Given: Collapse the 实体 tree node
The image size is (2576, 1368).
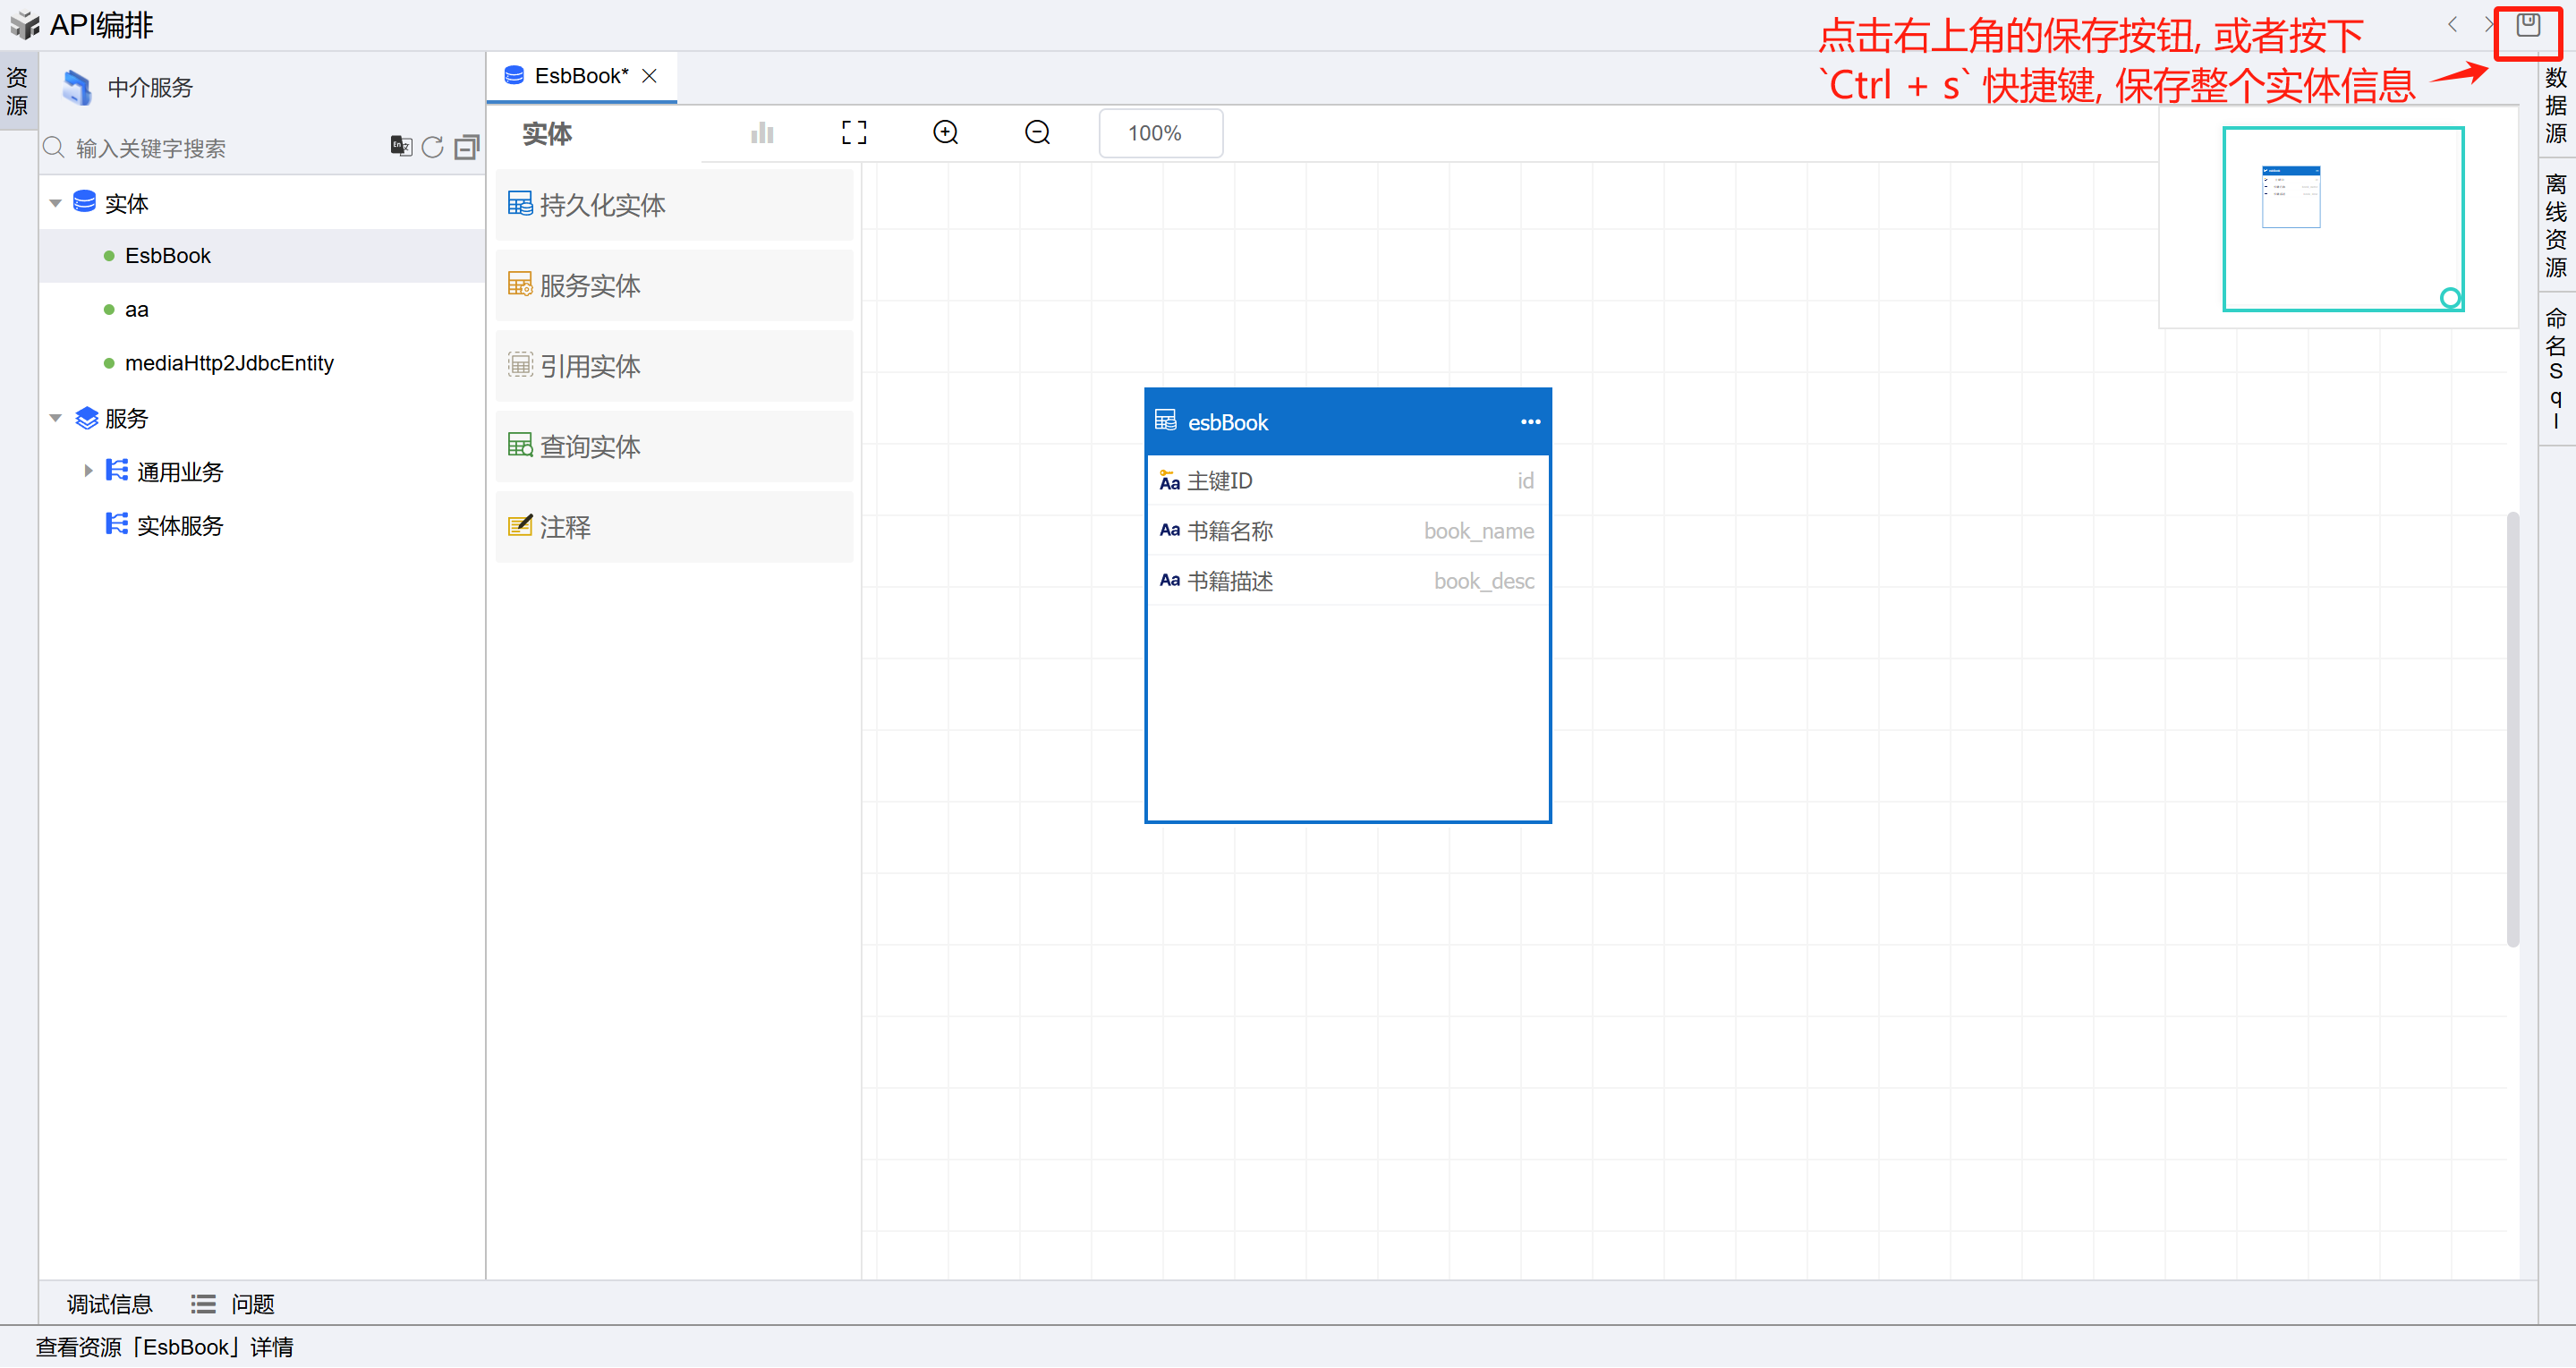Looking at the screenshot, I should (x=56, y=203).
